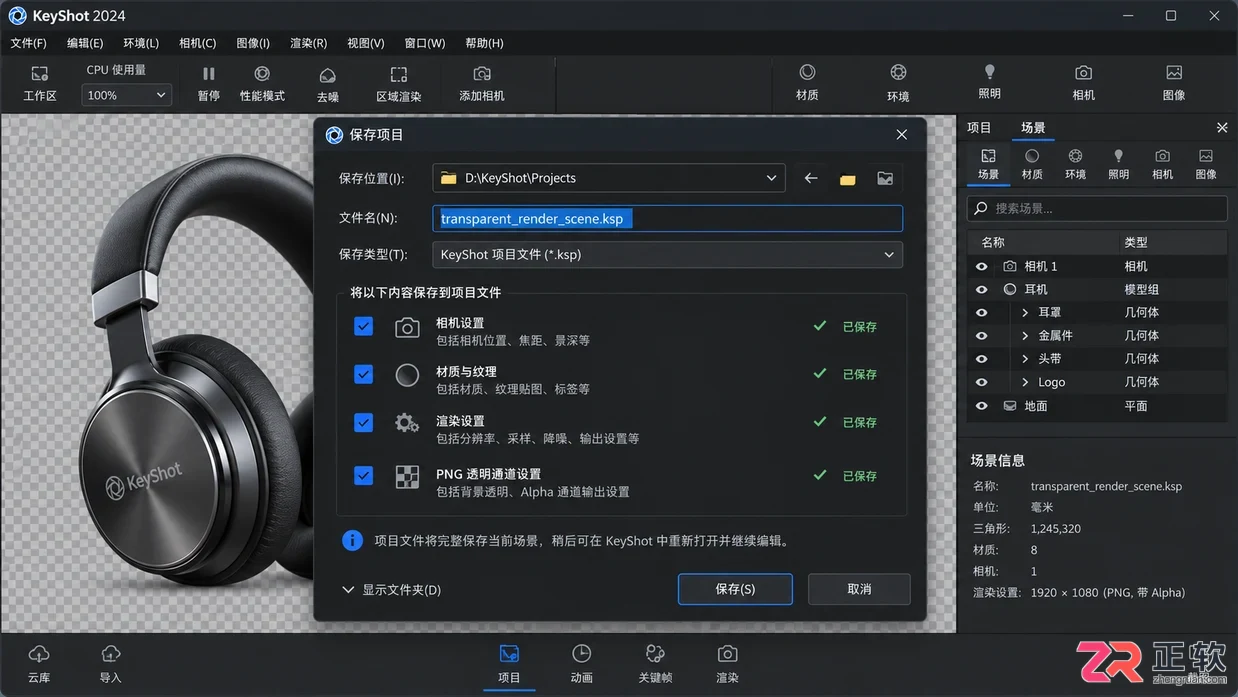Select the 环境 sub-tab icon in scene panel

pos(1075,156)
